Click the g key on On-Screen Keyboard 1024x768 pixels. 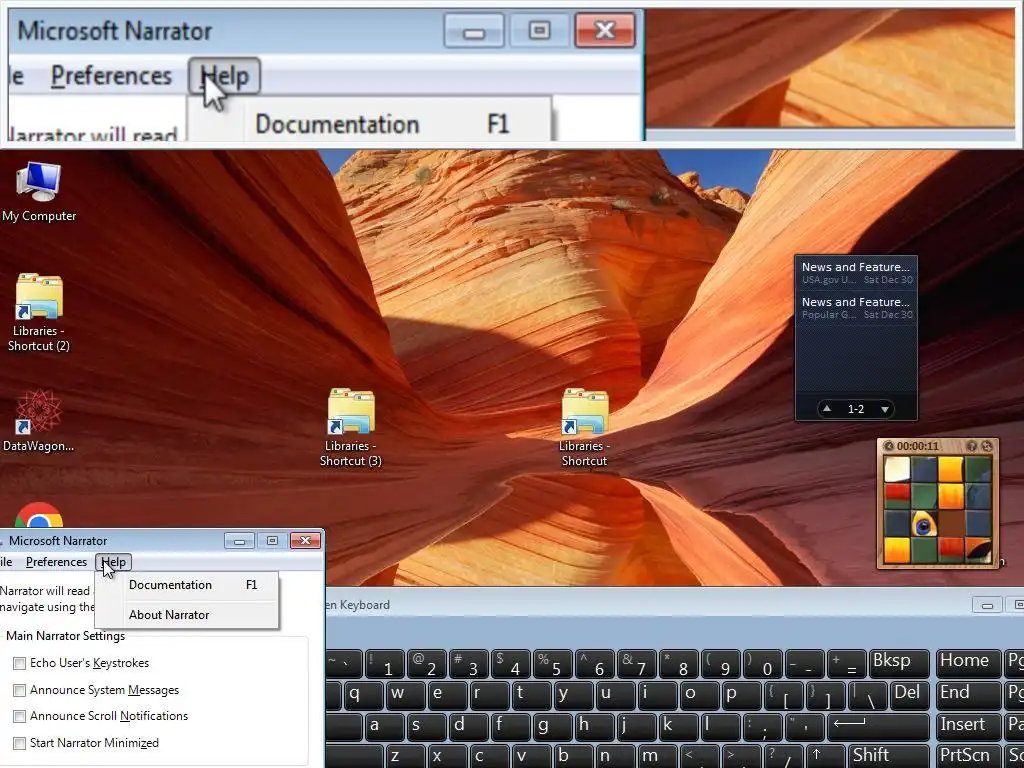(x=552, y=728)
